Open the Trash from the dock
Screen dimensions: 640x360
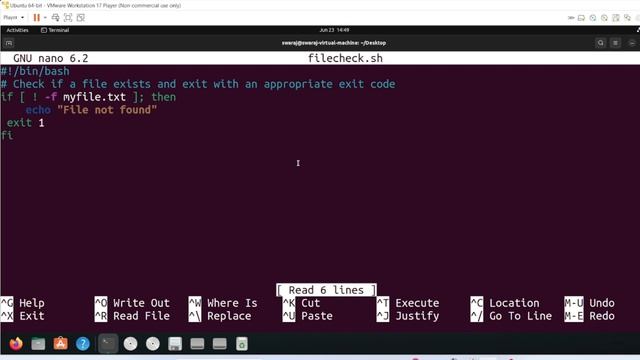(242, 344)
